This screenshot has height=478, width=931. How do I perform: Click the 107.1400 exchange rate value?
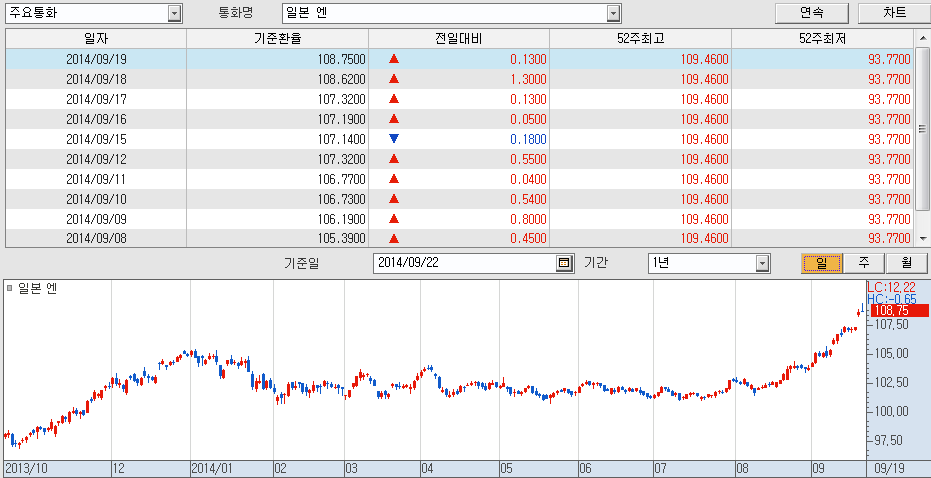pyautogui.click(x=341, y=139)
